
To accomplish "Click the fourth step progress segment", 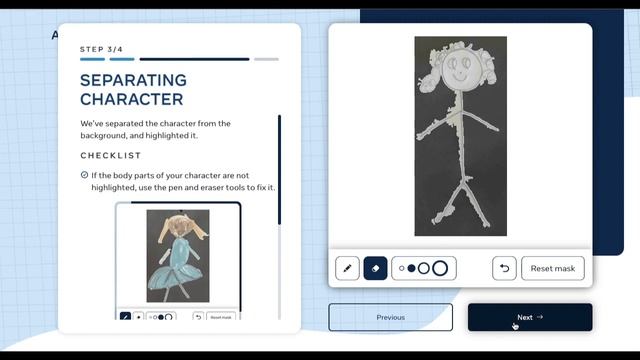I will coord(266,59).
